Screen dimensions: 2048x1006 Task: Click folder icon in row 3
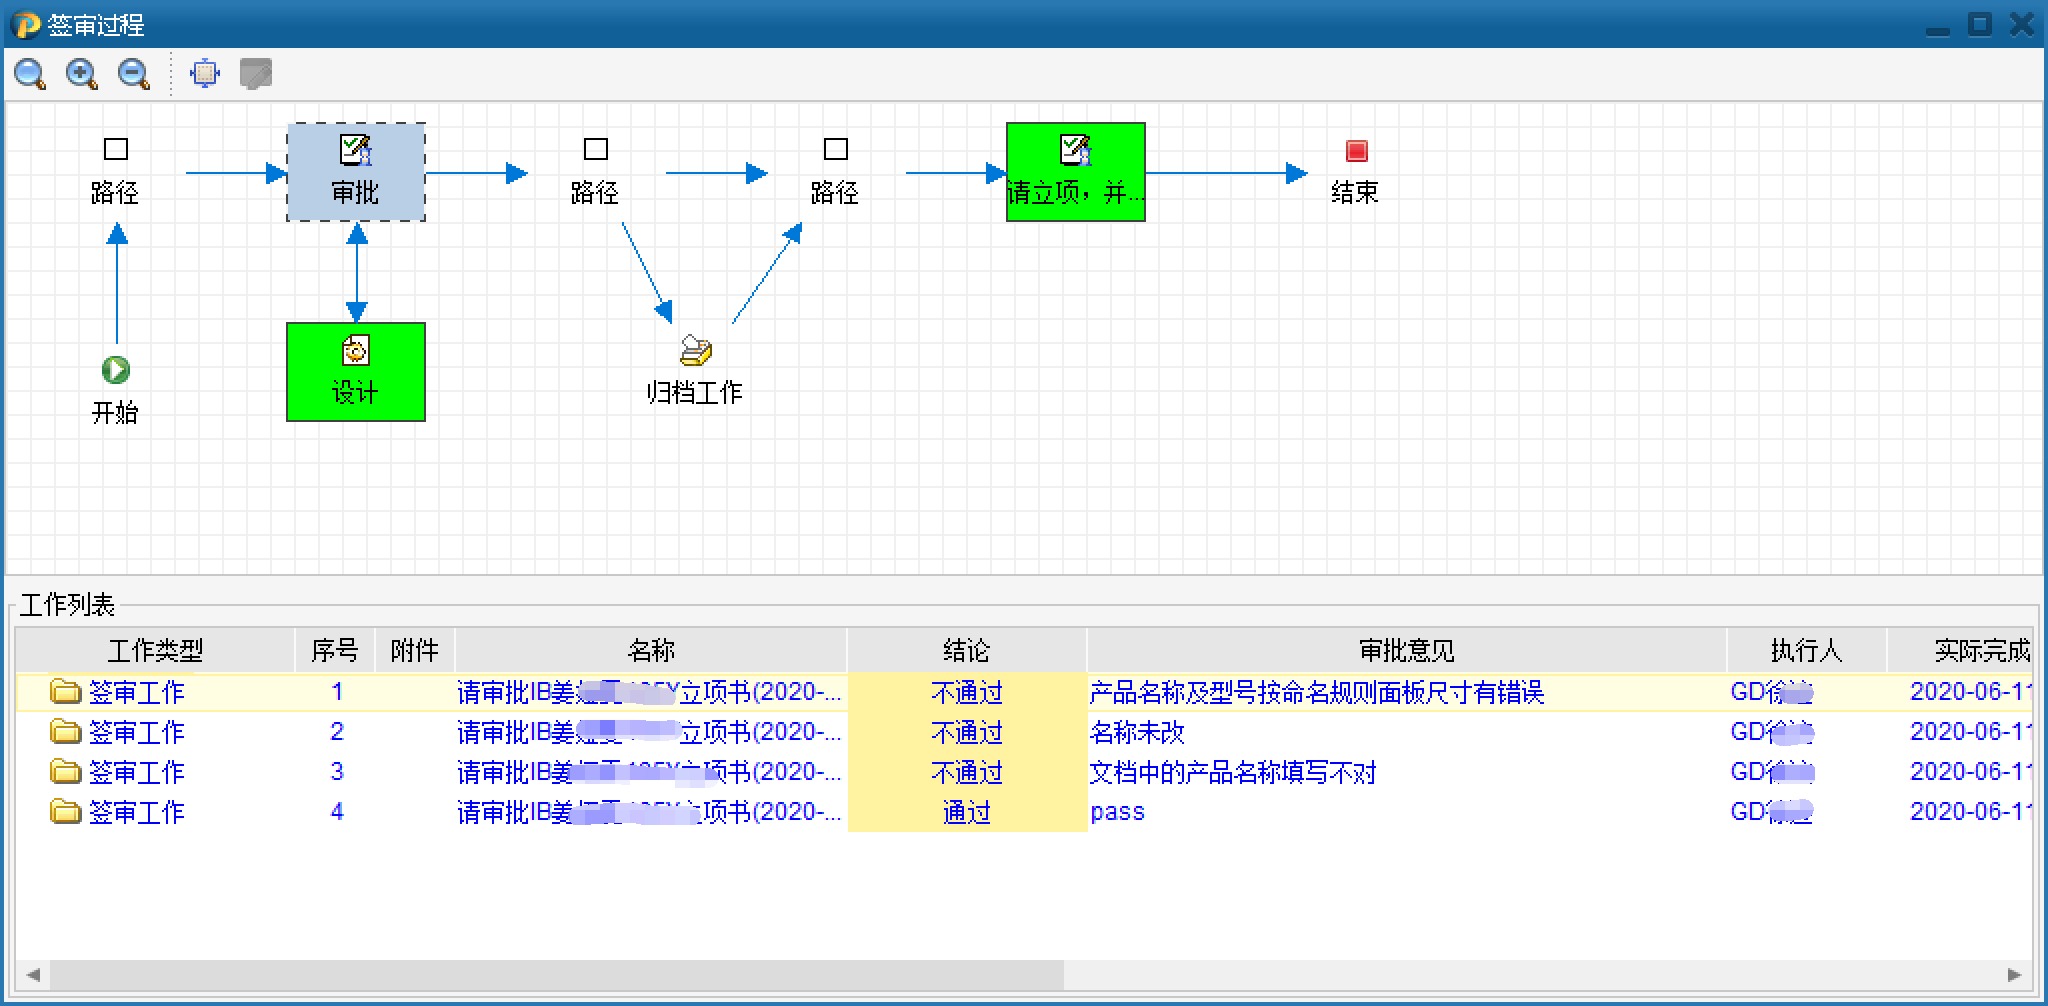[66, 772]
